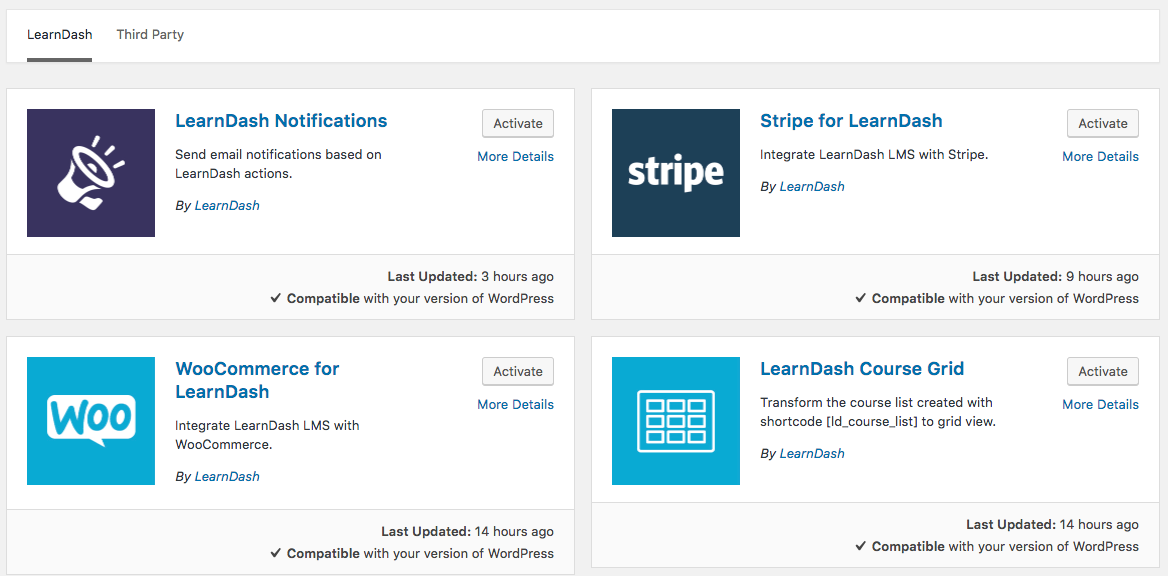
Task: Open the LearnDash Notifications plugin title
Action: click(281, 120)
